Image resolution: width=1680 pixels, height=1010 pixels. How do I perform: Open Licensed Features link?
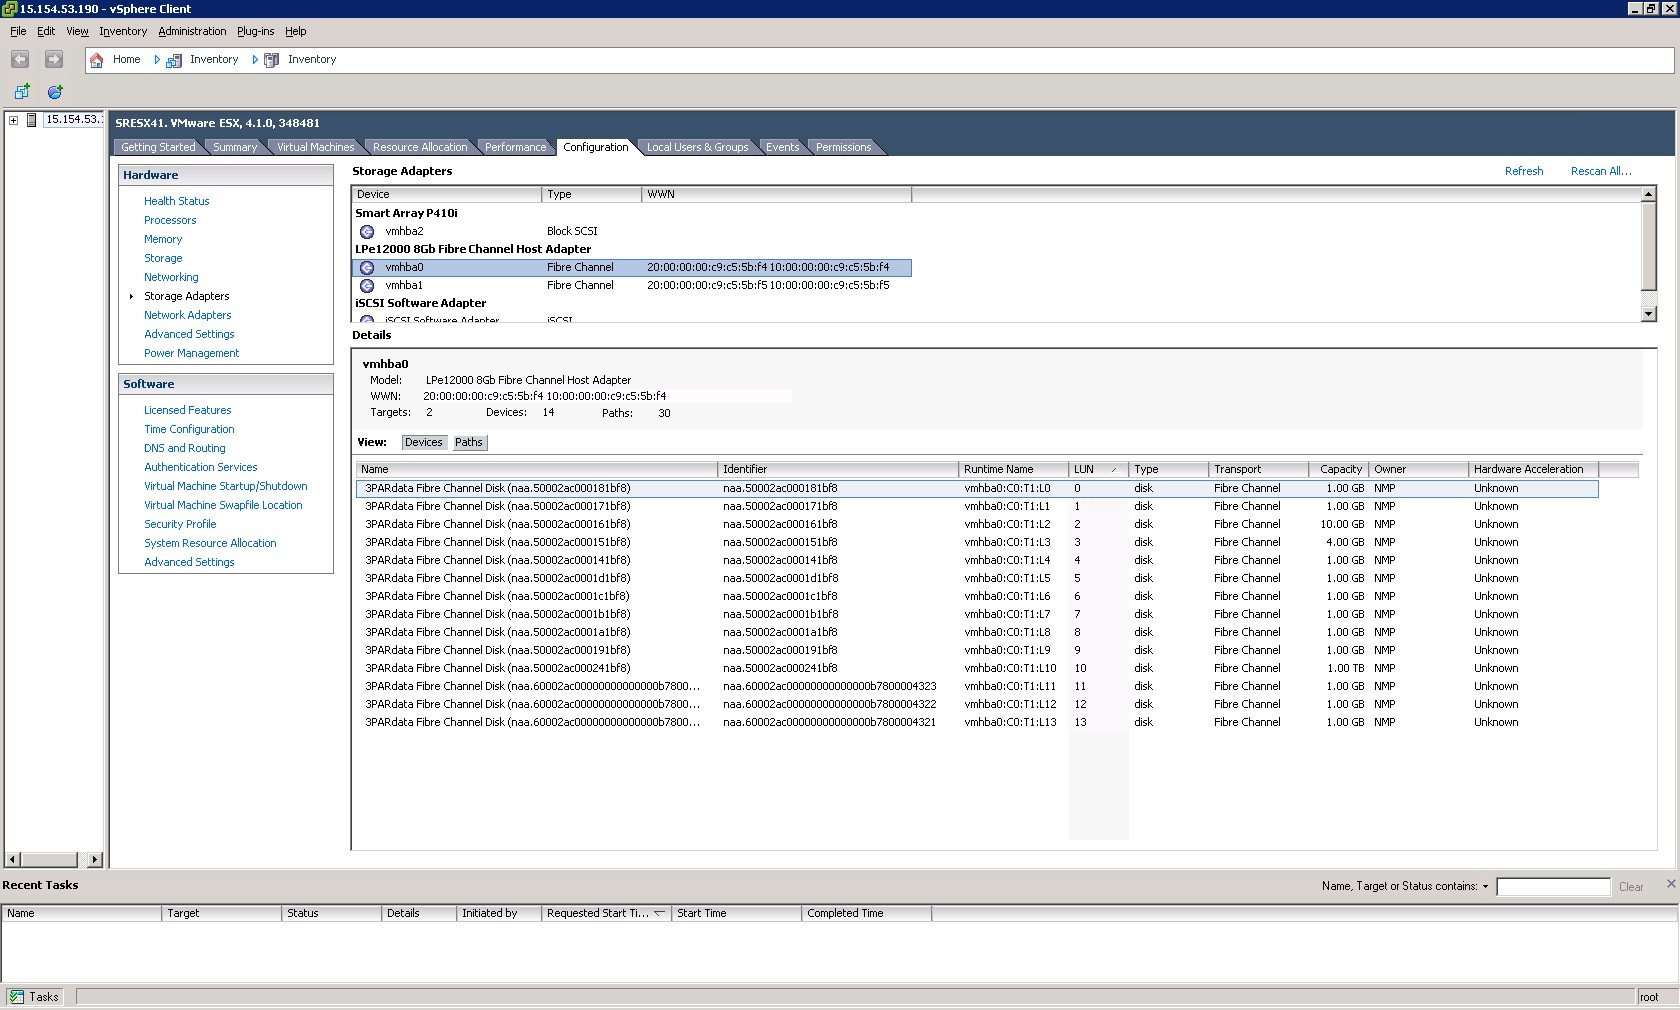click(187, 410)
